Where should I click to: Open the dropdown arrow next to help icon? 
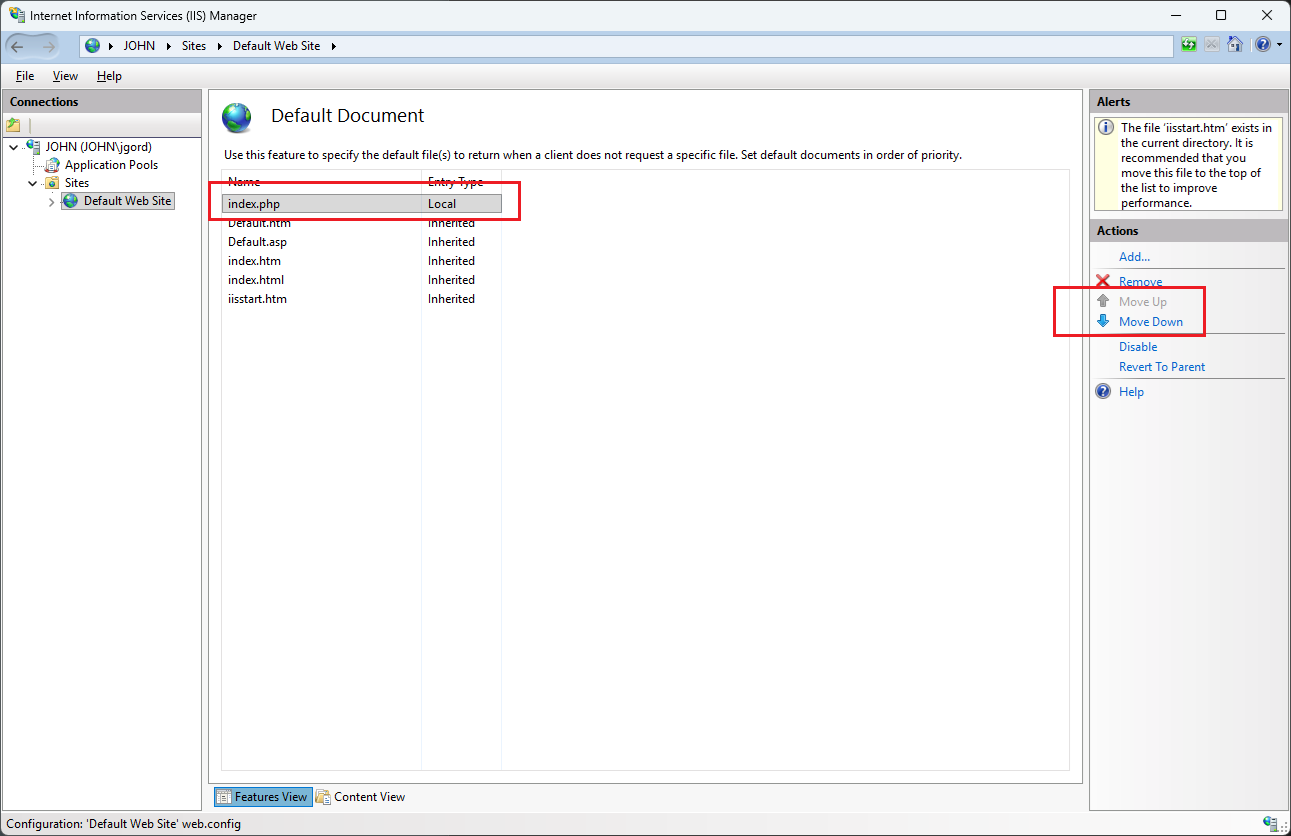pos(1279,45)
